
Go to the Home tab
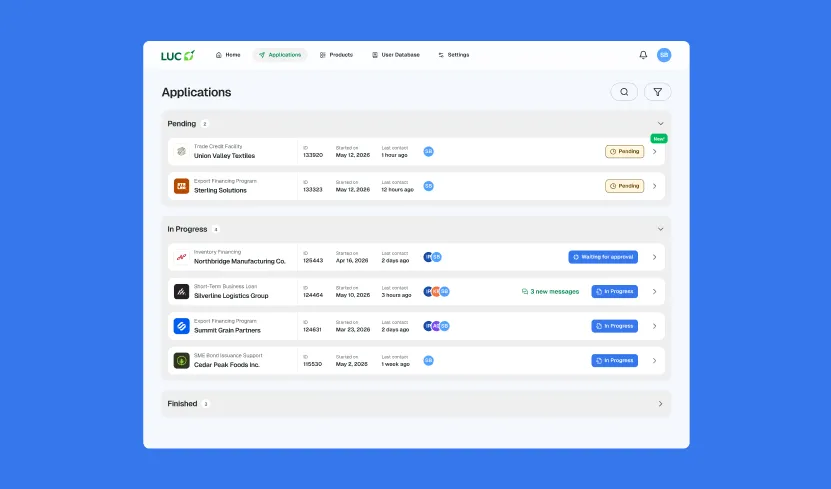[228, 55]
